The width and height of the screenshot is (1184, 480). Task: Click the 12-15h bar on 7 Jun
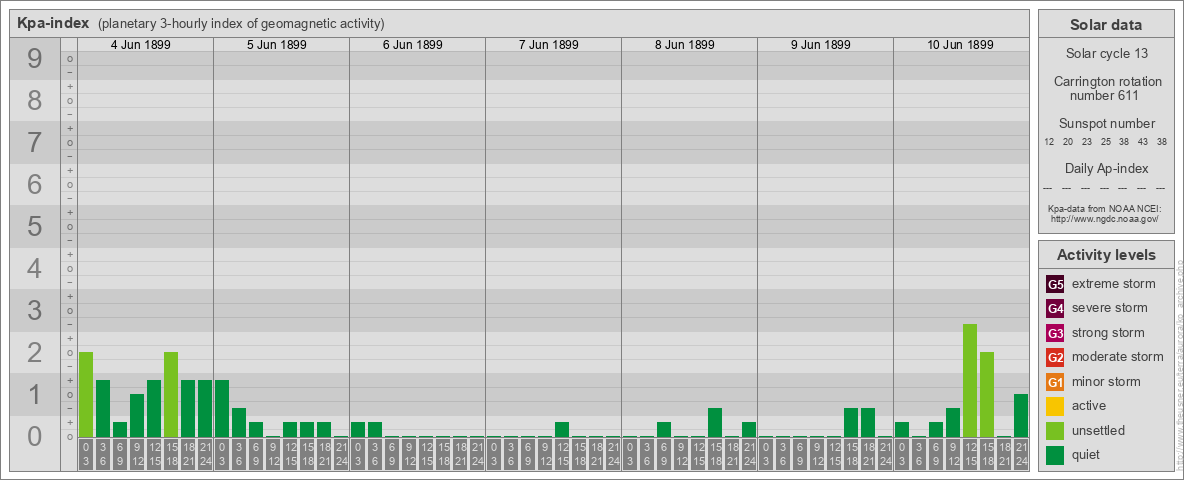coord(562,429)
